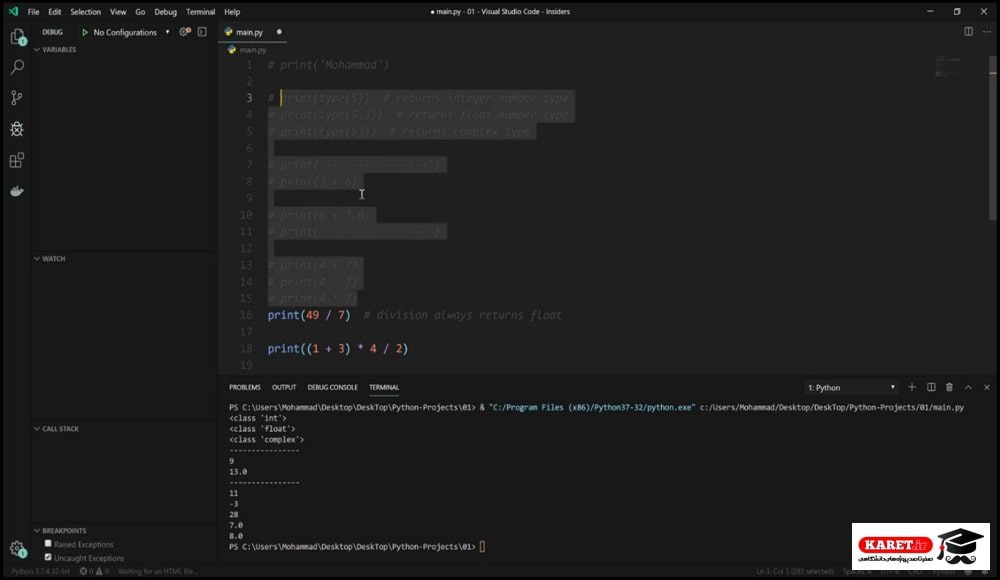
Task: Click line number 18 in gutter
Action: coord(246,348)
